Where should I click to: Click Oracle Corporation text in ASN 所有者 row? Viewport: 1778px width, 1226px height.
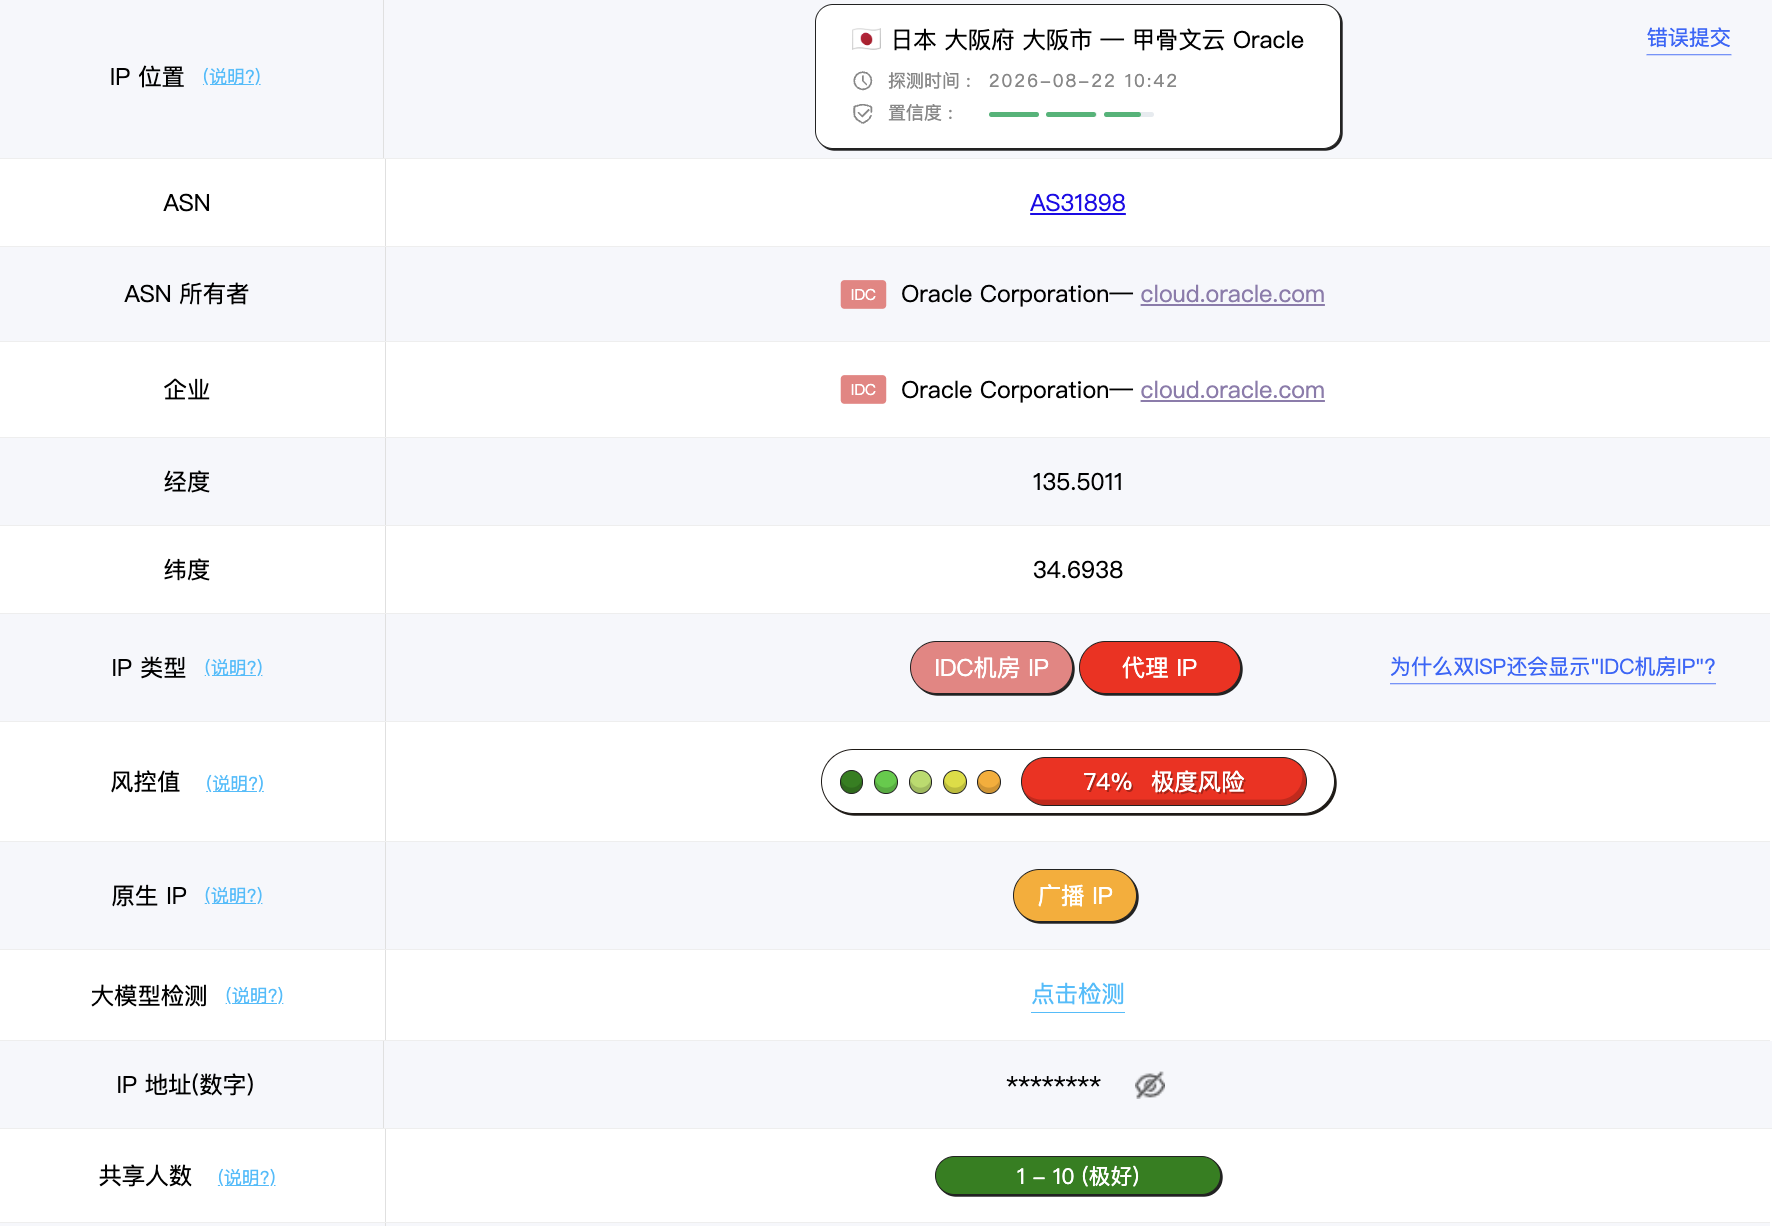click(x=1005, y=294)
